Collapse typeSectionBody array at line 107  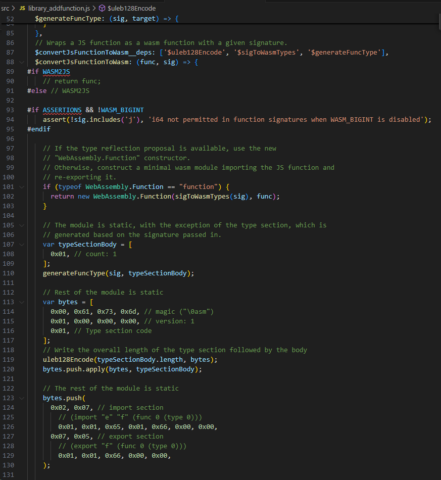(22, 245)
